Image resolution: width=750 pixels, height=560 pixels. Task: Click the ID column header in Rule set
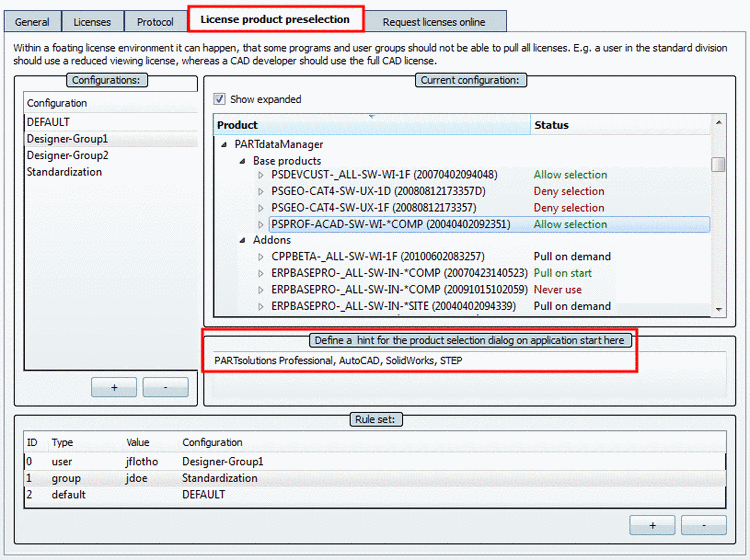32,442
